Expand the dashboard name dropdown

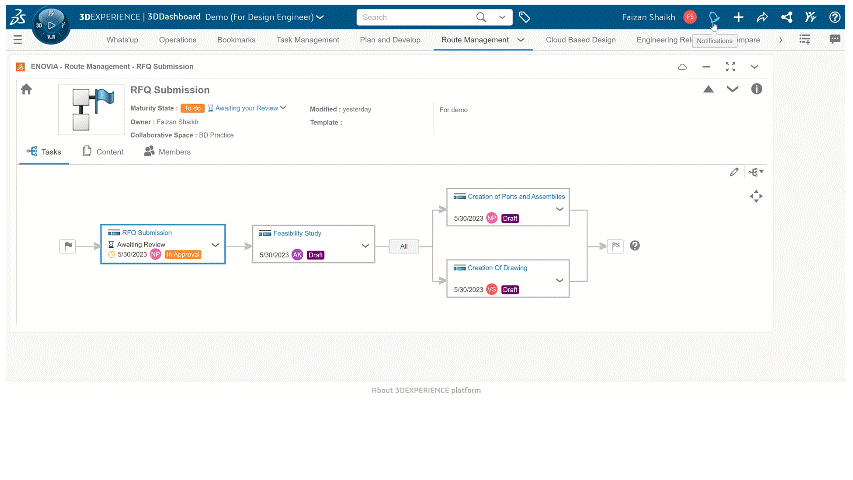click(x=320, y=17)
